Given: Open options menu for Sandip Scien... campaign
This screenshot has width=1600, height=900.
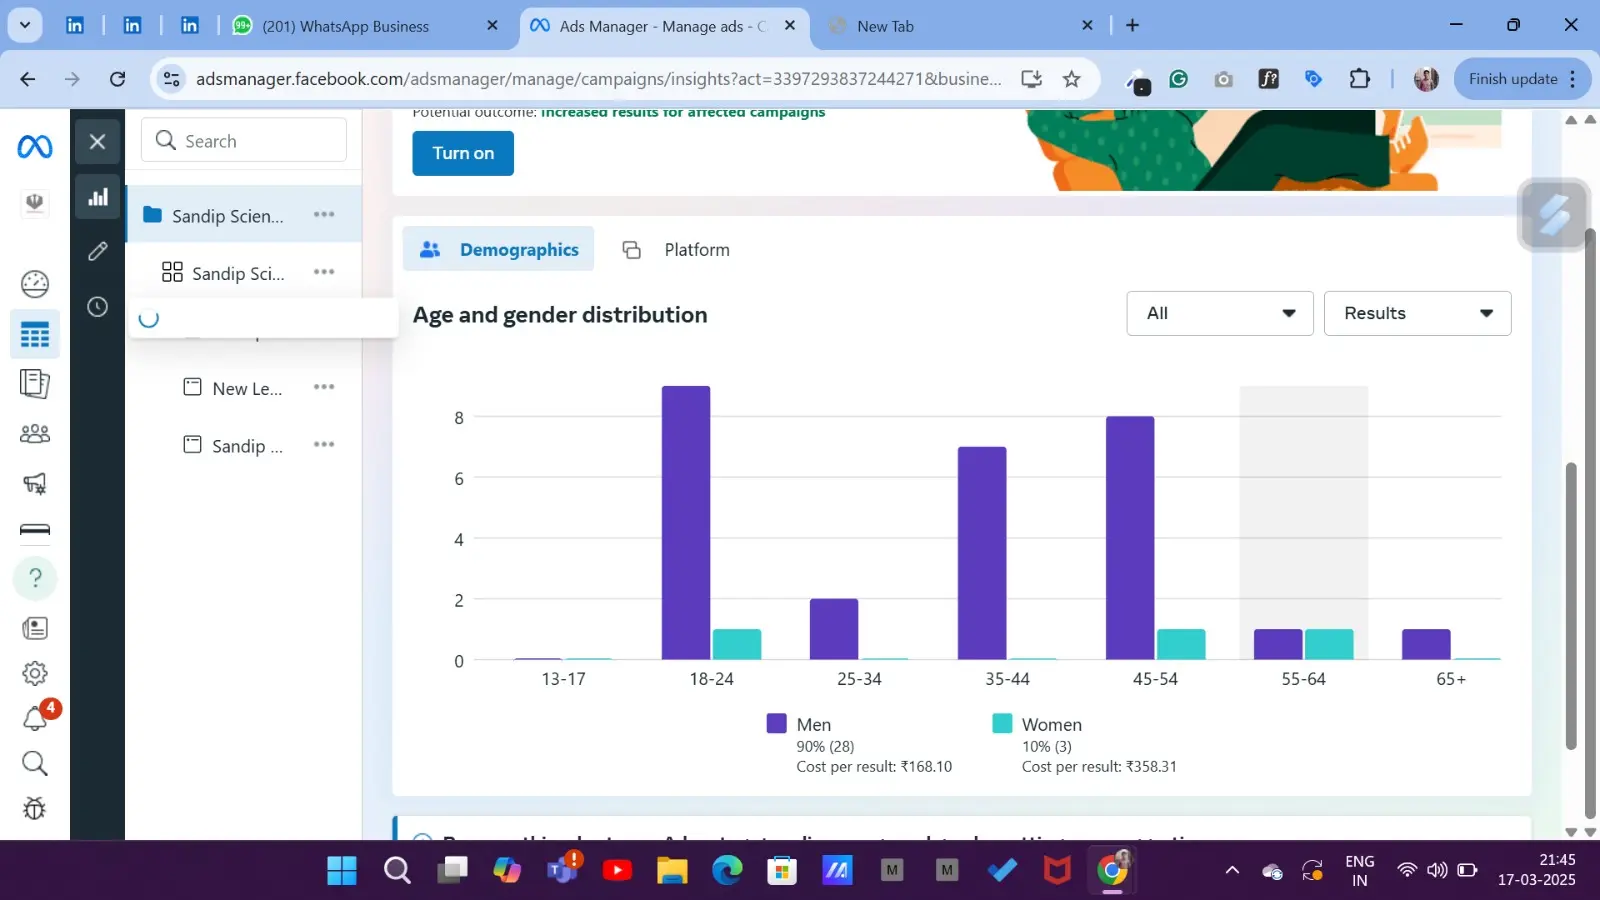Looking at the screenshot, I should [324, 215].
